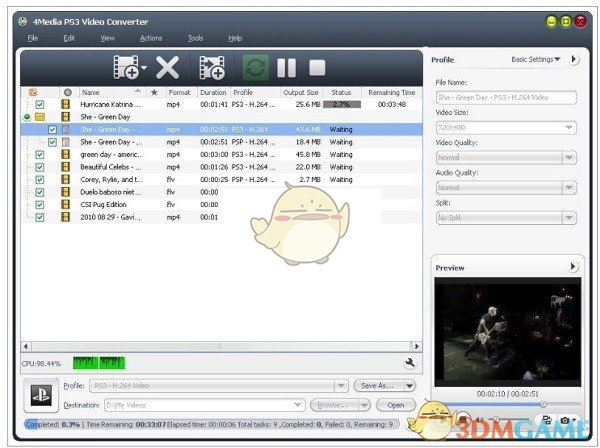Open the View menu

pyautogui.click(x=108, y=38)
